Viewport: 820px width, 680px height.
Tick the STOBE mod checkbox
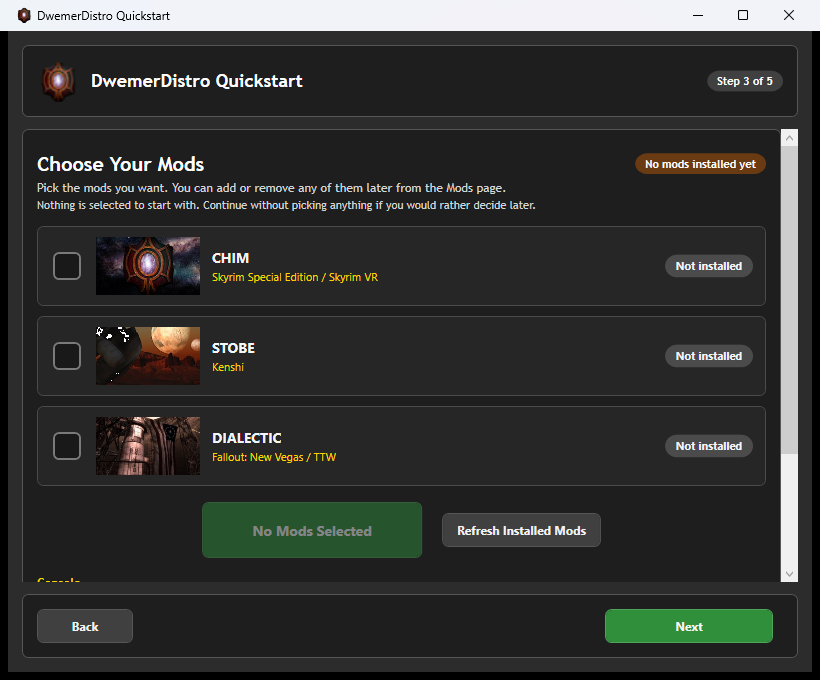(x=67, y=356)
